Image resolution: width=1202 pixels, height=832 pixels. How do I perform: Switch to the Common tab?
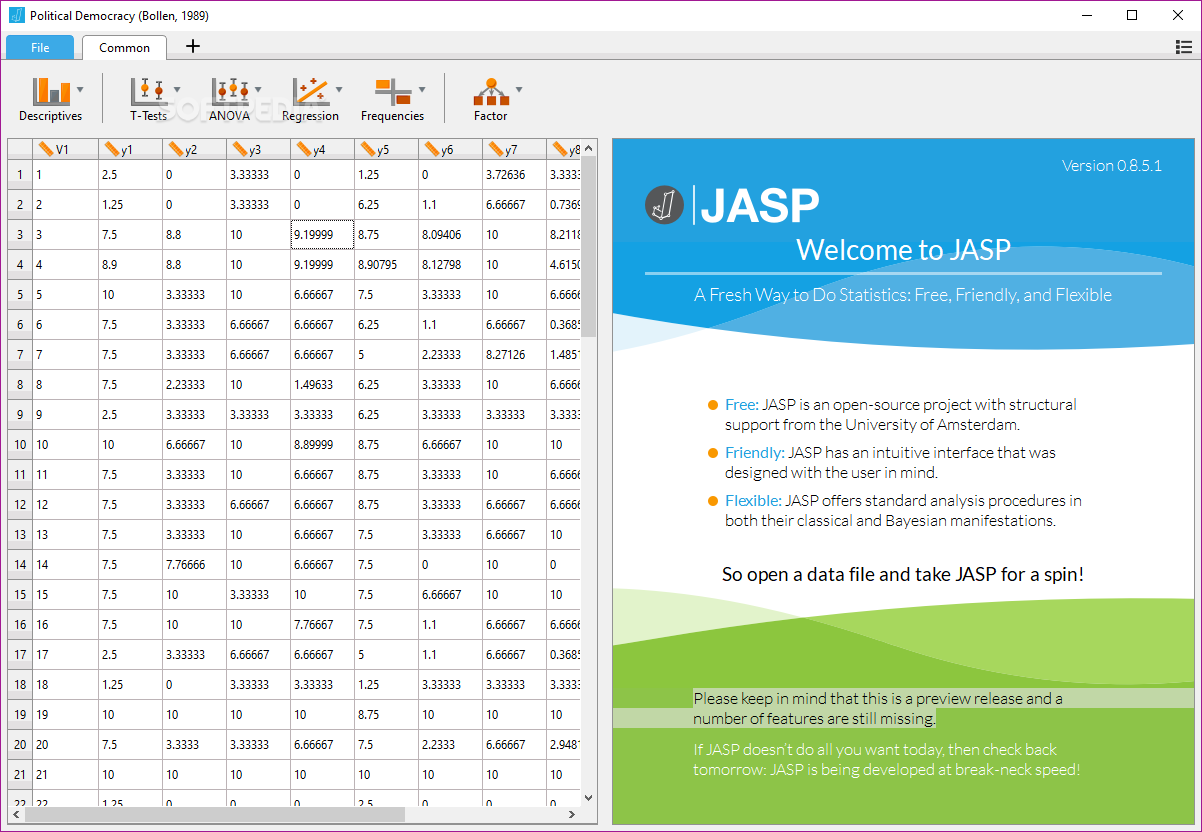125,47
